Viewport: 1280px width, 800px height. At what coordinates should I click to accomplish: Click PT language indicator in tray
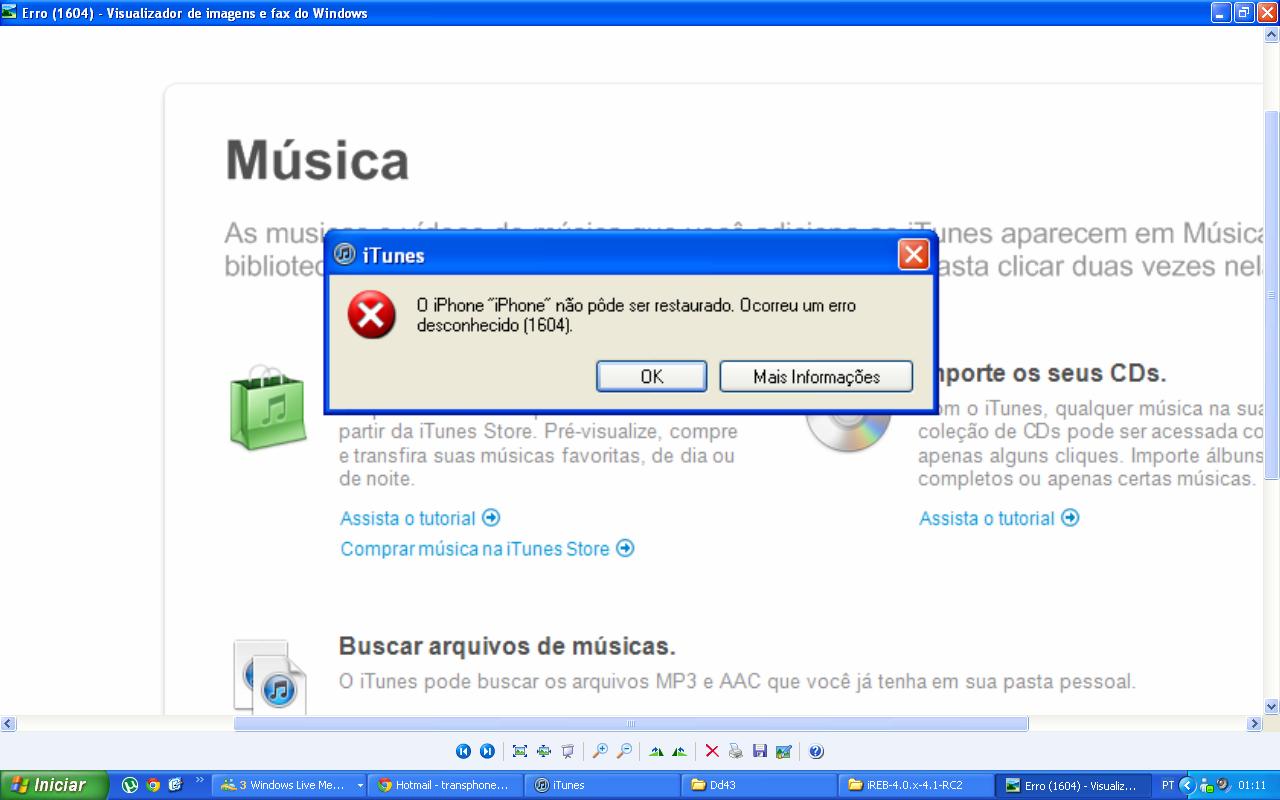(1168, 785)
